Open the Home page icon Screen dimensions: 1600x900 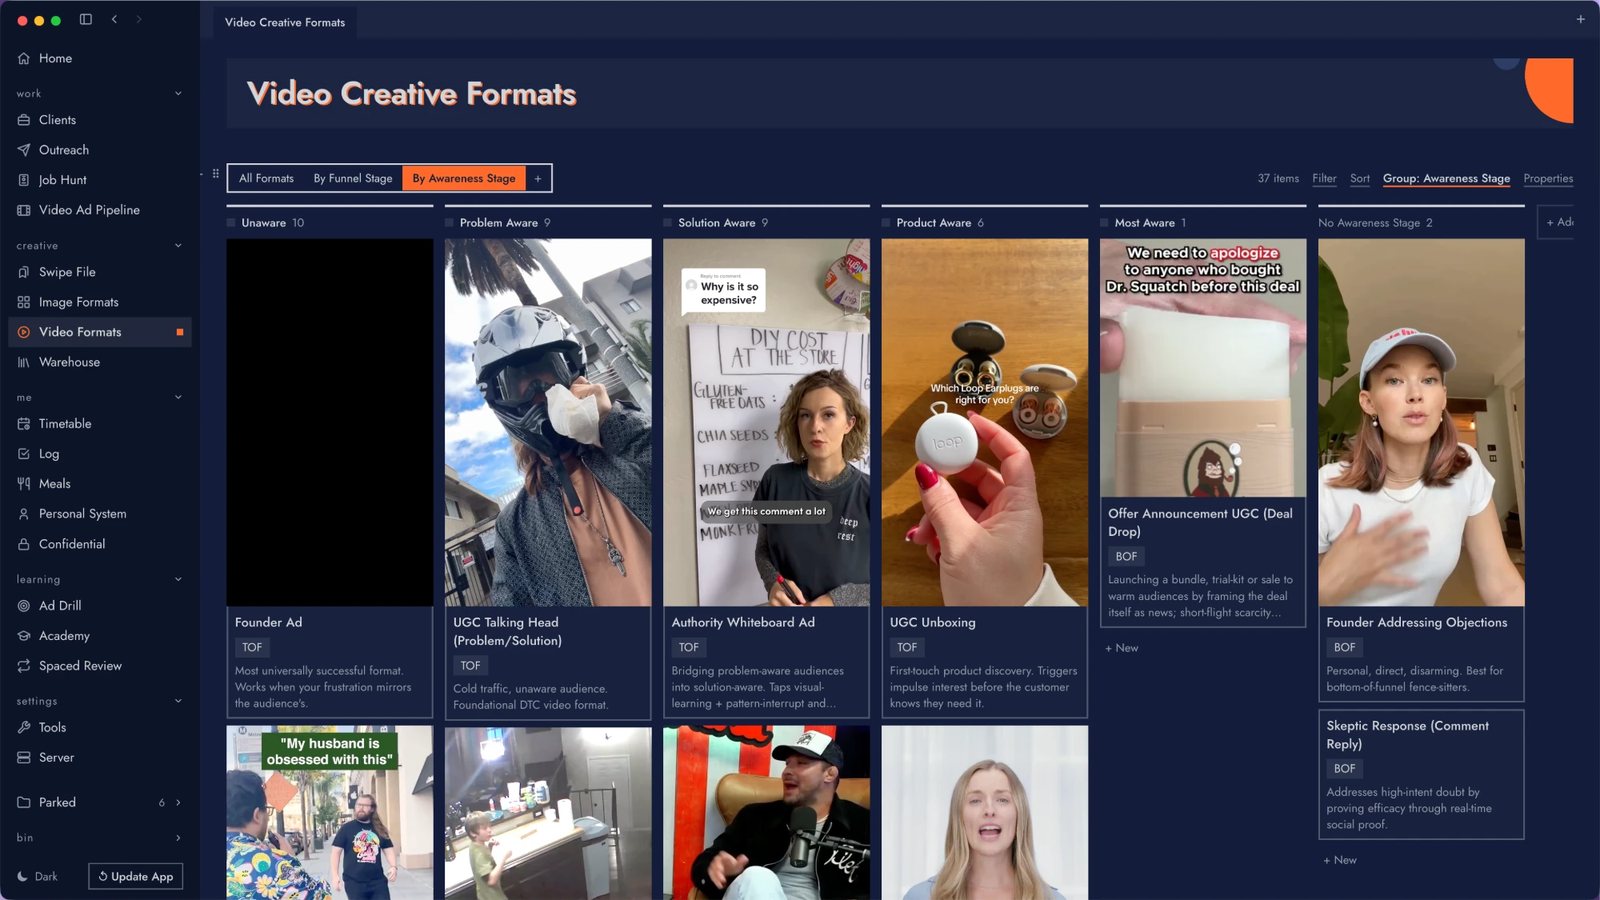pyautogui.click(x=24, y=58)
